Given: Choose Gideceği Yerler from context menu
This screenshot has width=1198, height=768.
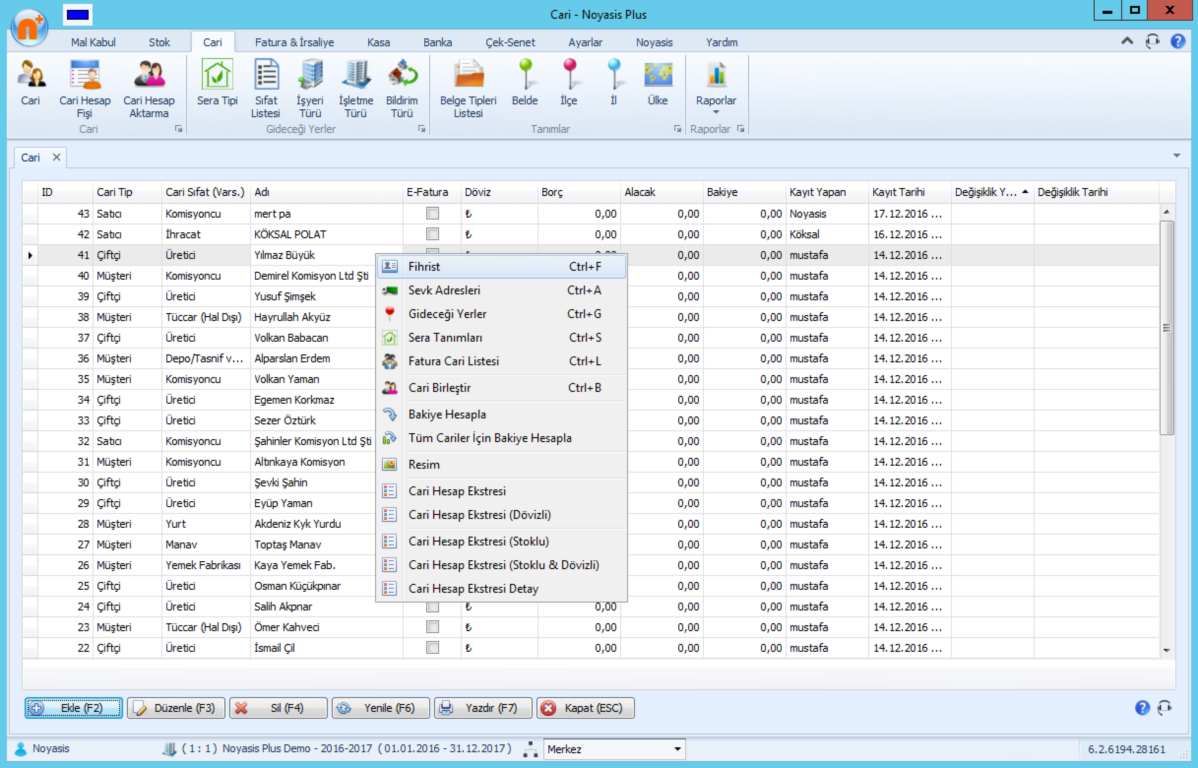Looking at the screenshot, I should click(501, 314).
